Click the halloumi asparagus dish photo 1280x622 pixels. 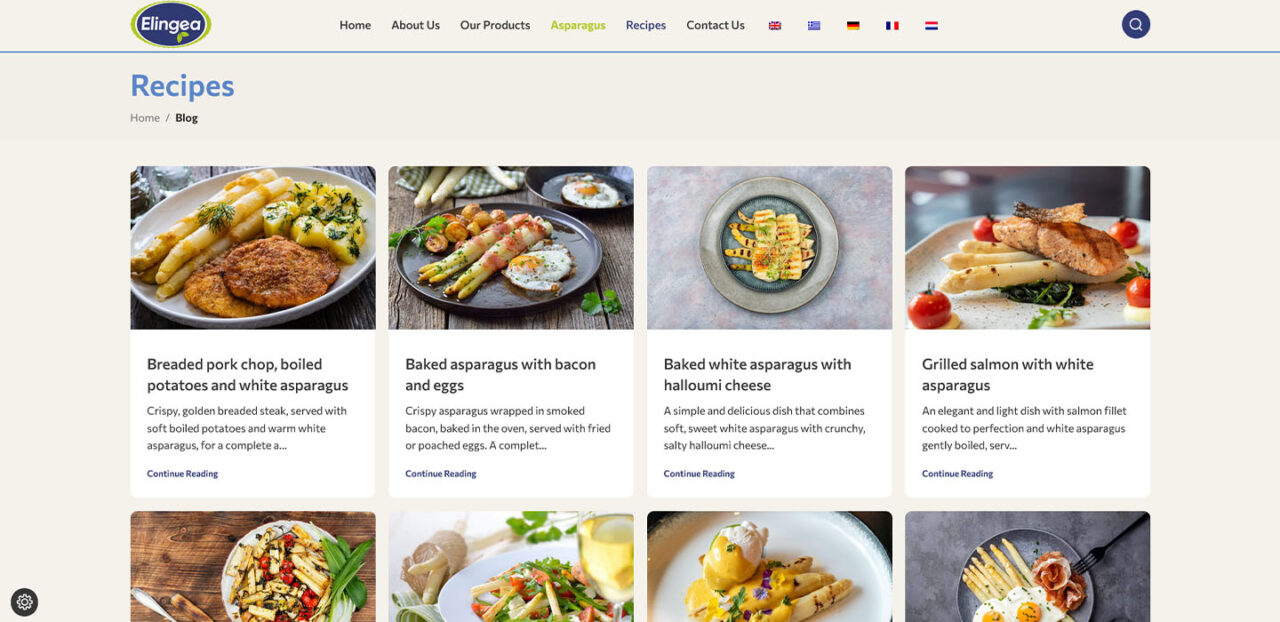769,247
